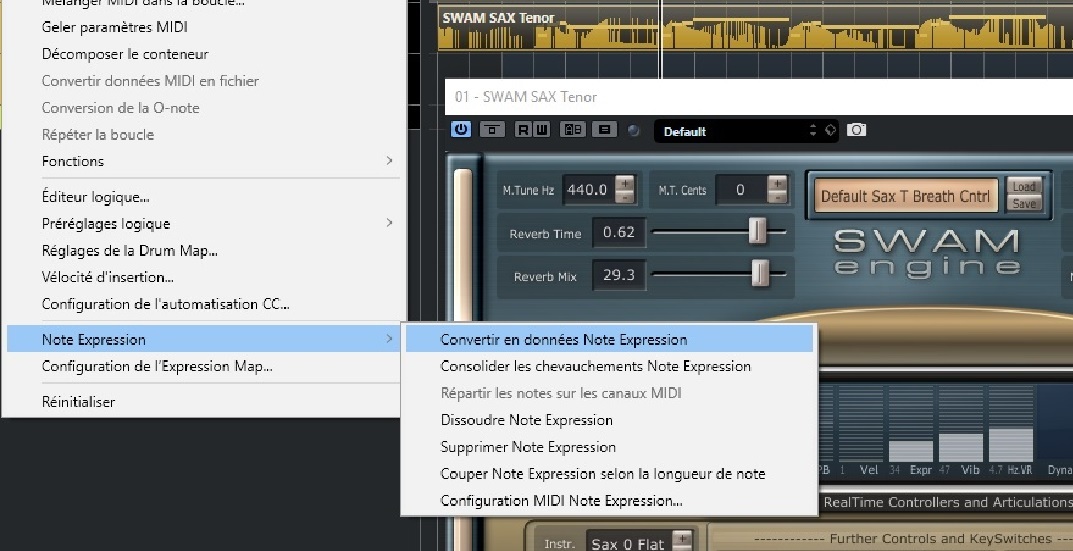1073x551 pixels.
Task: Enable Read automation (R) button
Action: (523, 129)
